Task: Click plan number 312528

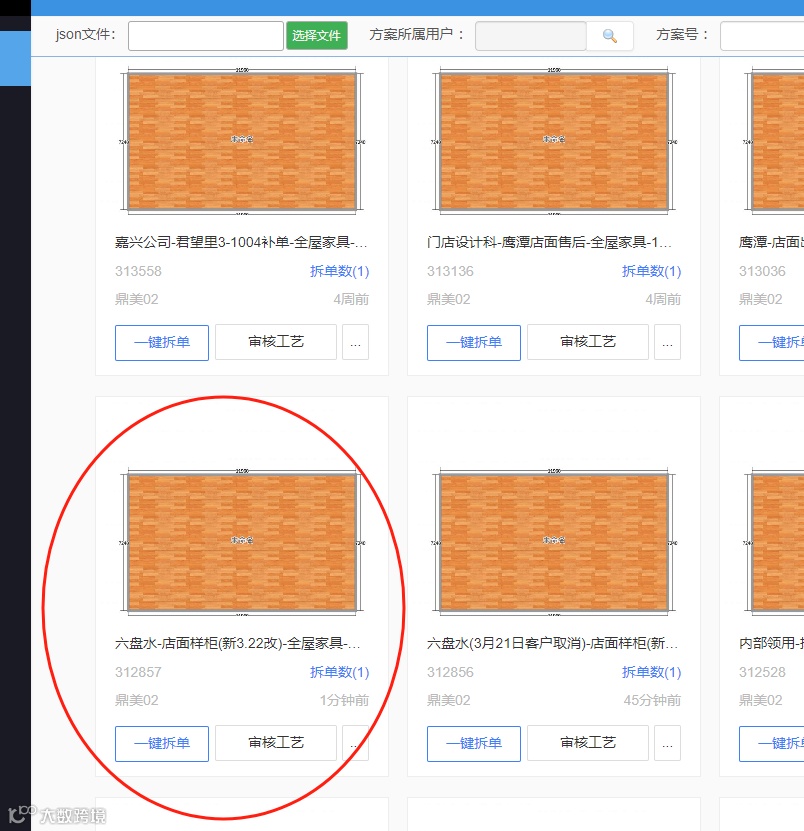Action: tap(762, 673)
